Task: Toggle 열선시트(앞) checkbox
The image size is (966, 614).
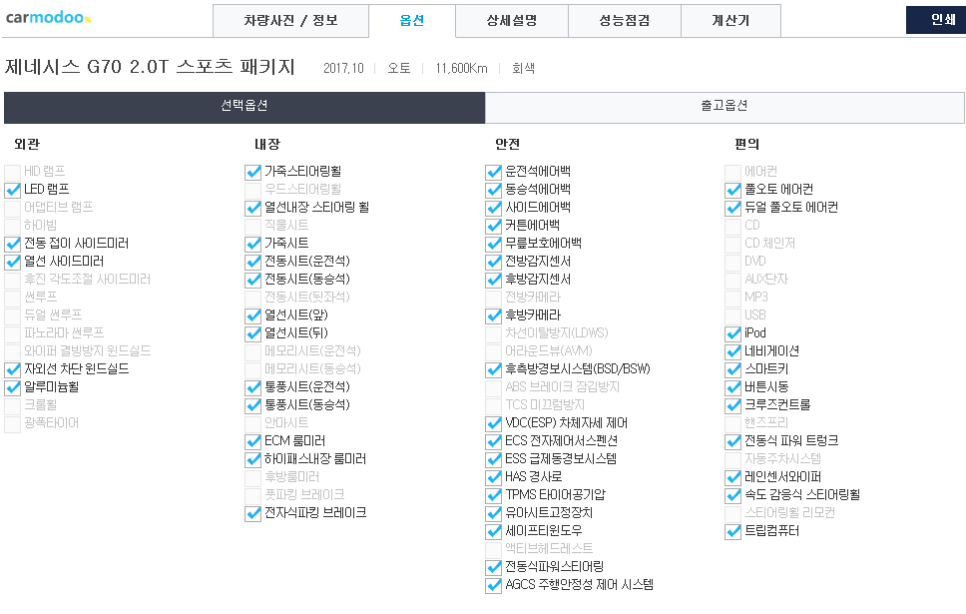Action: click(x=253, y=316)
